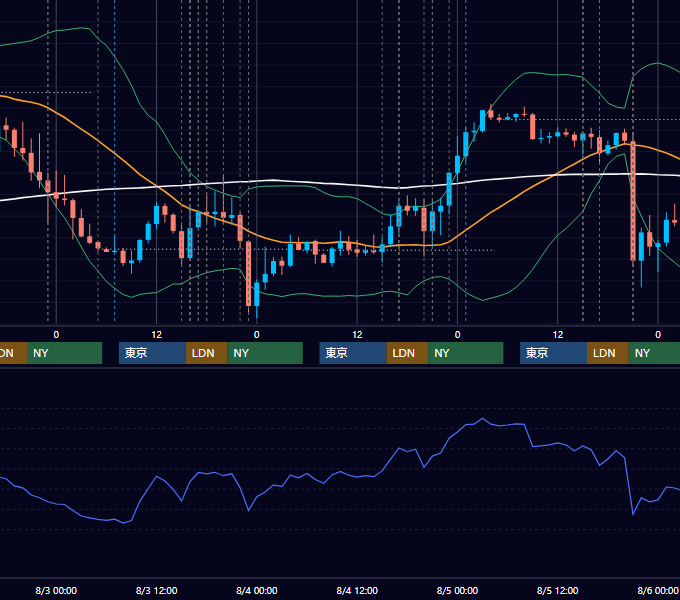
Task: Select the NY block ending at 8/4 midnight
Action: coord(265,353)
